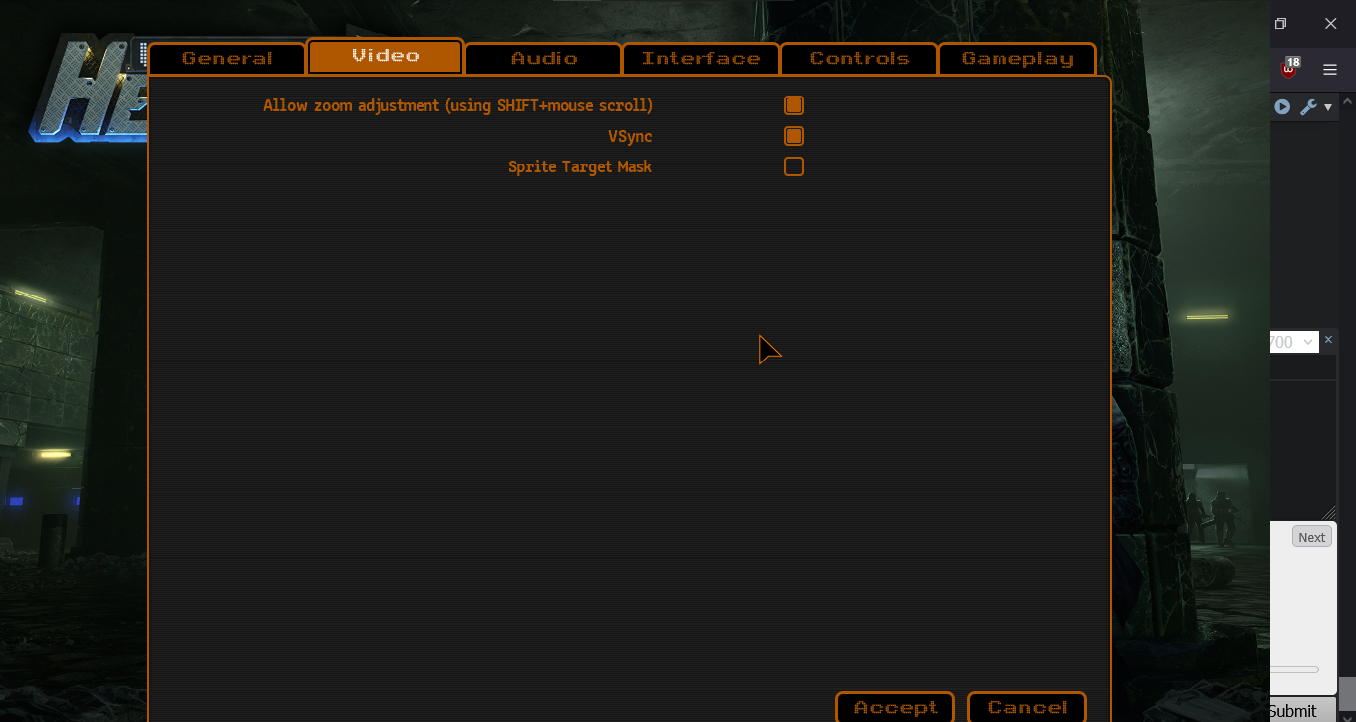Close the side panel using the small x

pyautogui.click(x=1328, y=341)
